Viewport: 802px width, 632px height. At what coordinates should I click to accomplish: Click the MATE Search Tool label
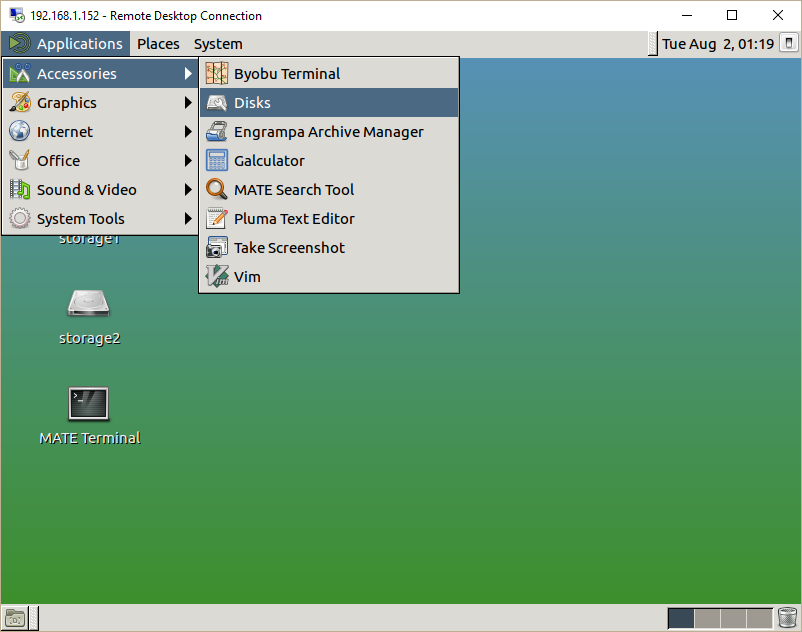pyautogui.click(x=294, y=190)
